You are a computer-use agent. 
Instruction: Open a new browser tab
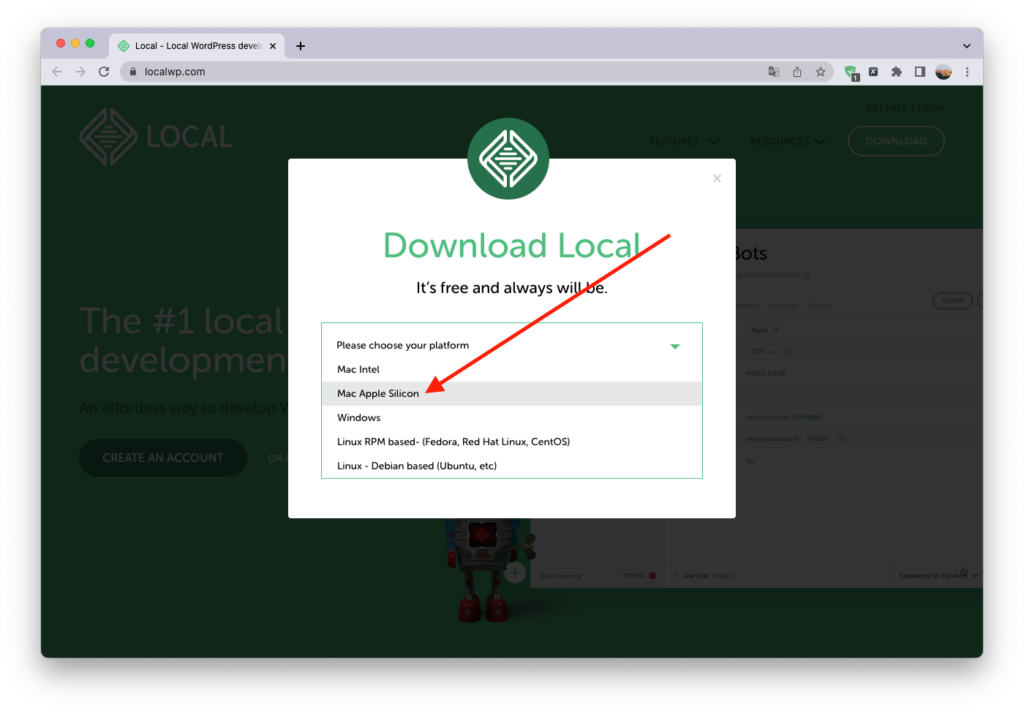pos(300,46)
